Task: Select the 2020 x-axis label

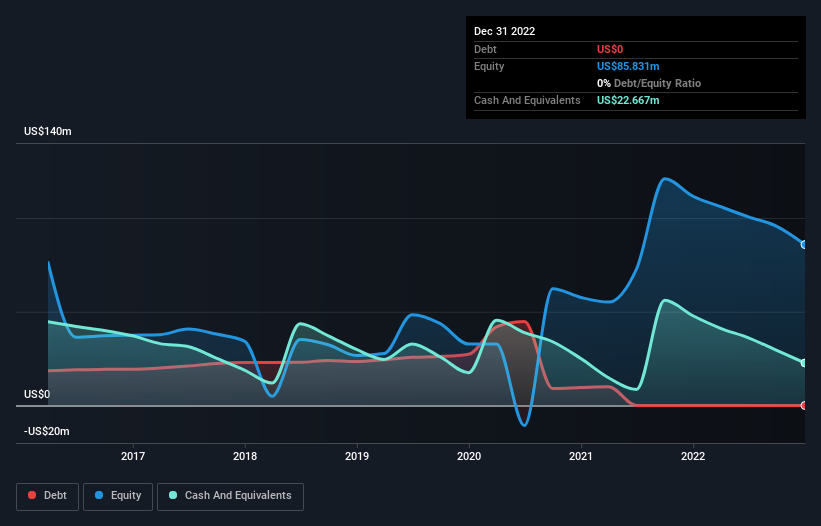Action: pos(469,456)
